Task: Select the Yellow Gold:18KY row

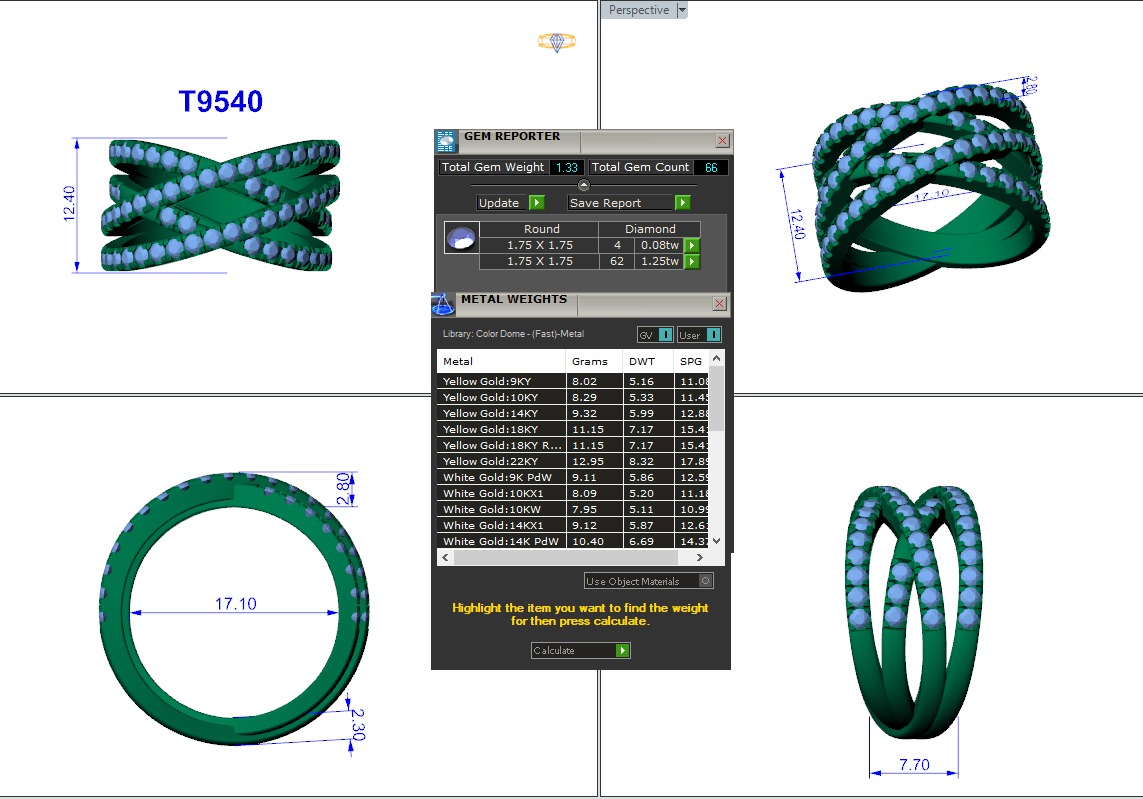Action: (573, 429)
